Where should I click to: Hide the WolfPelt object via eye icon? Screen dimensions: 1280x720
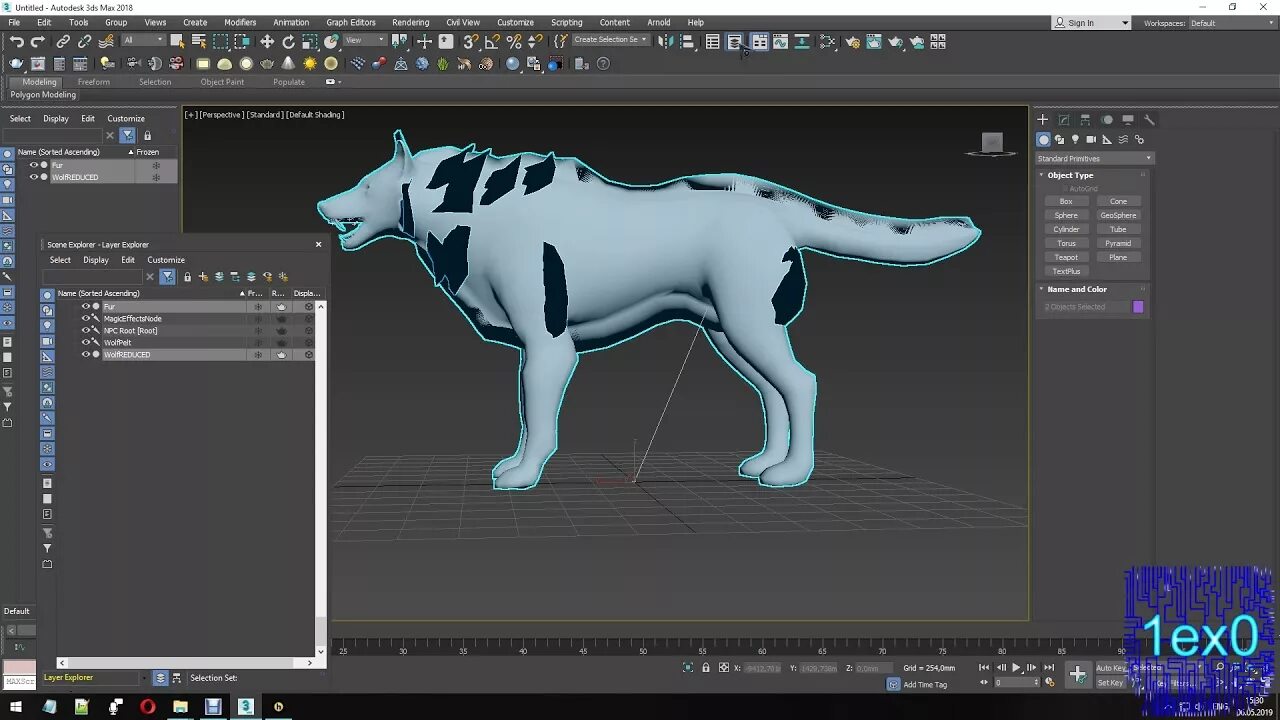click(85, 343)
